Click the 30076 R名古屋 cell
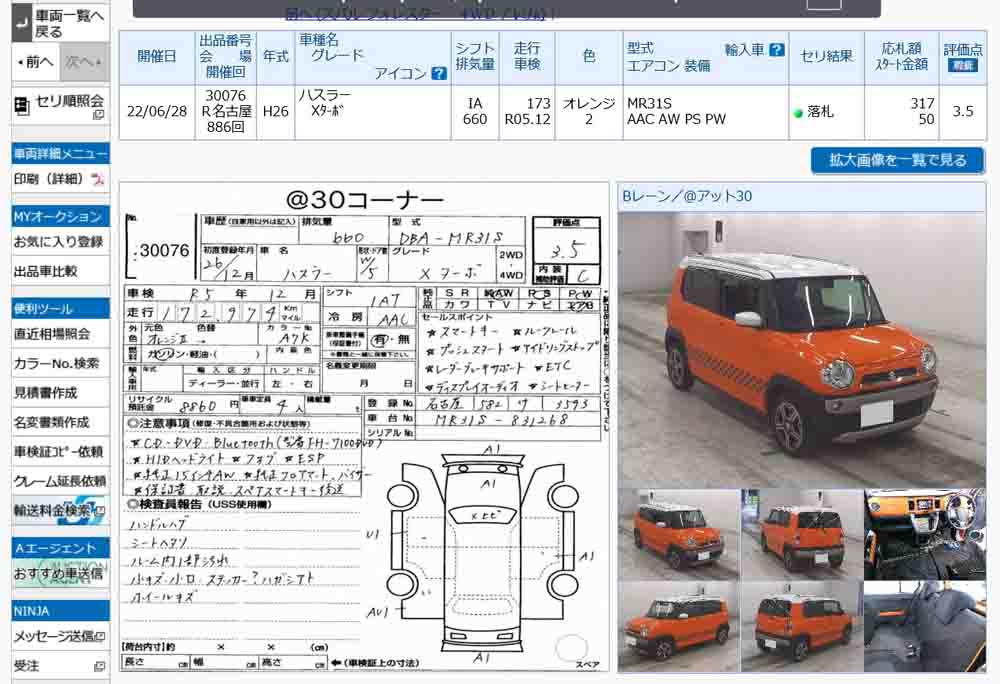Screen dimensions: 1000x684 (226, 112)
